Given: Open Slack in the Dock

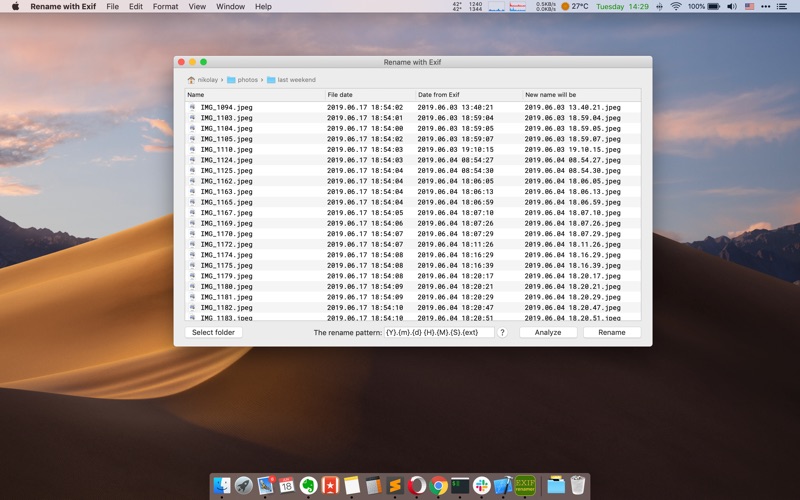Looking at the screenshot, I should (482, 485).
